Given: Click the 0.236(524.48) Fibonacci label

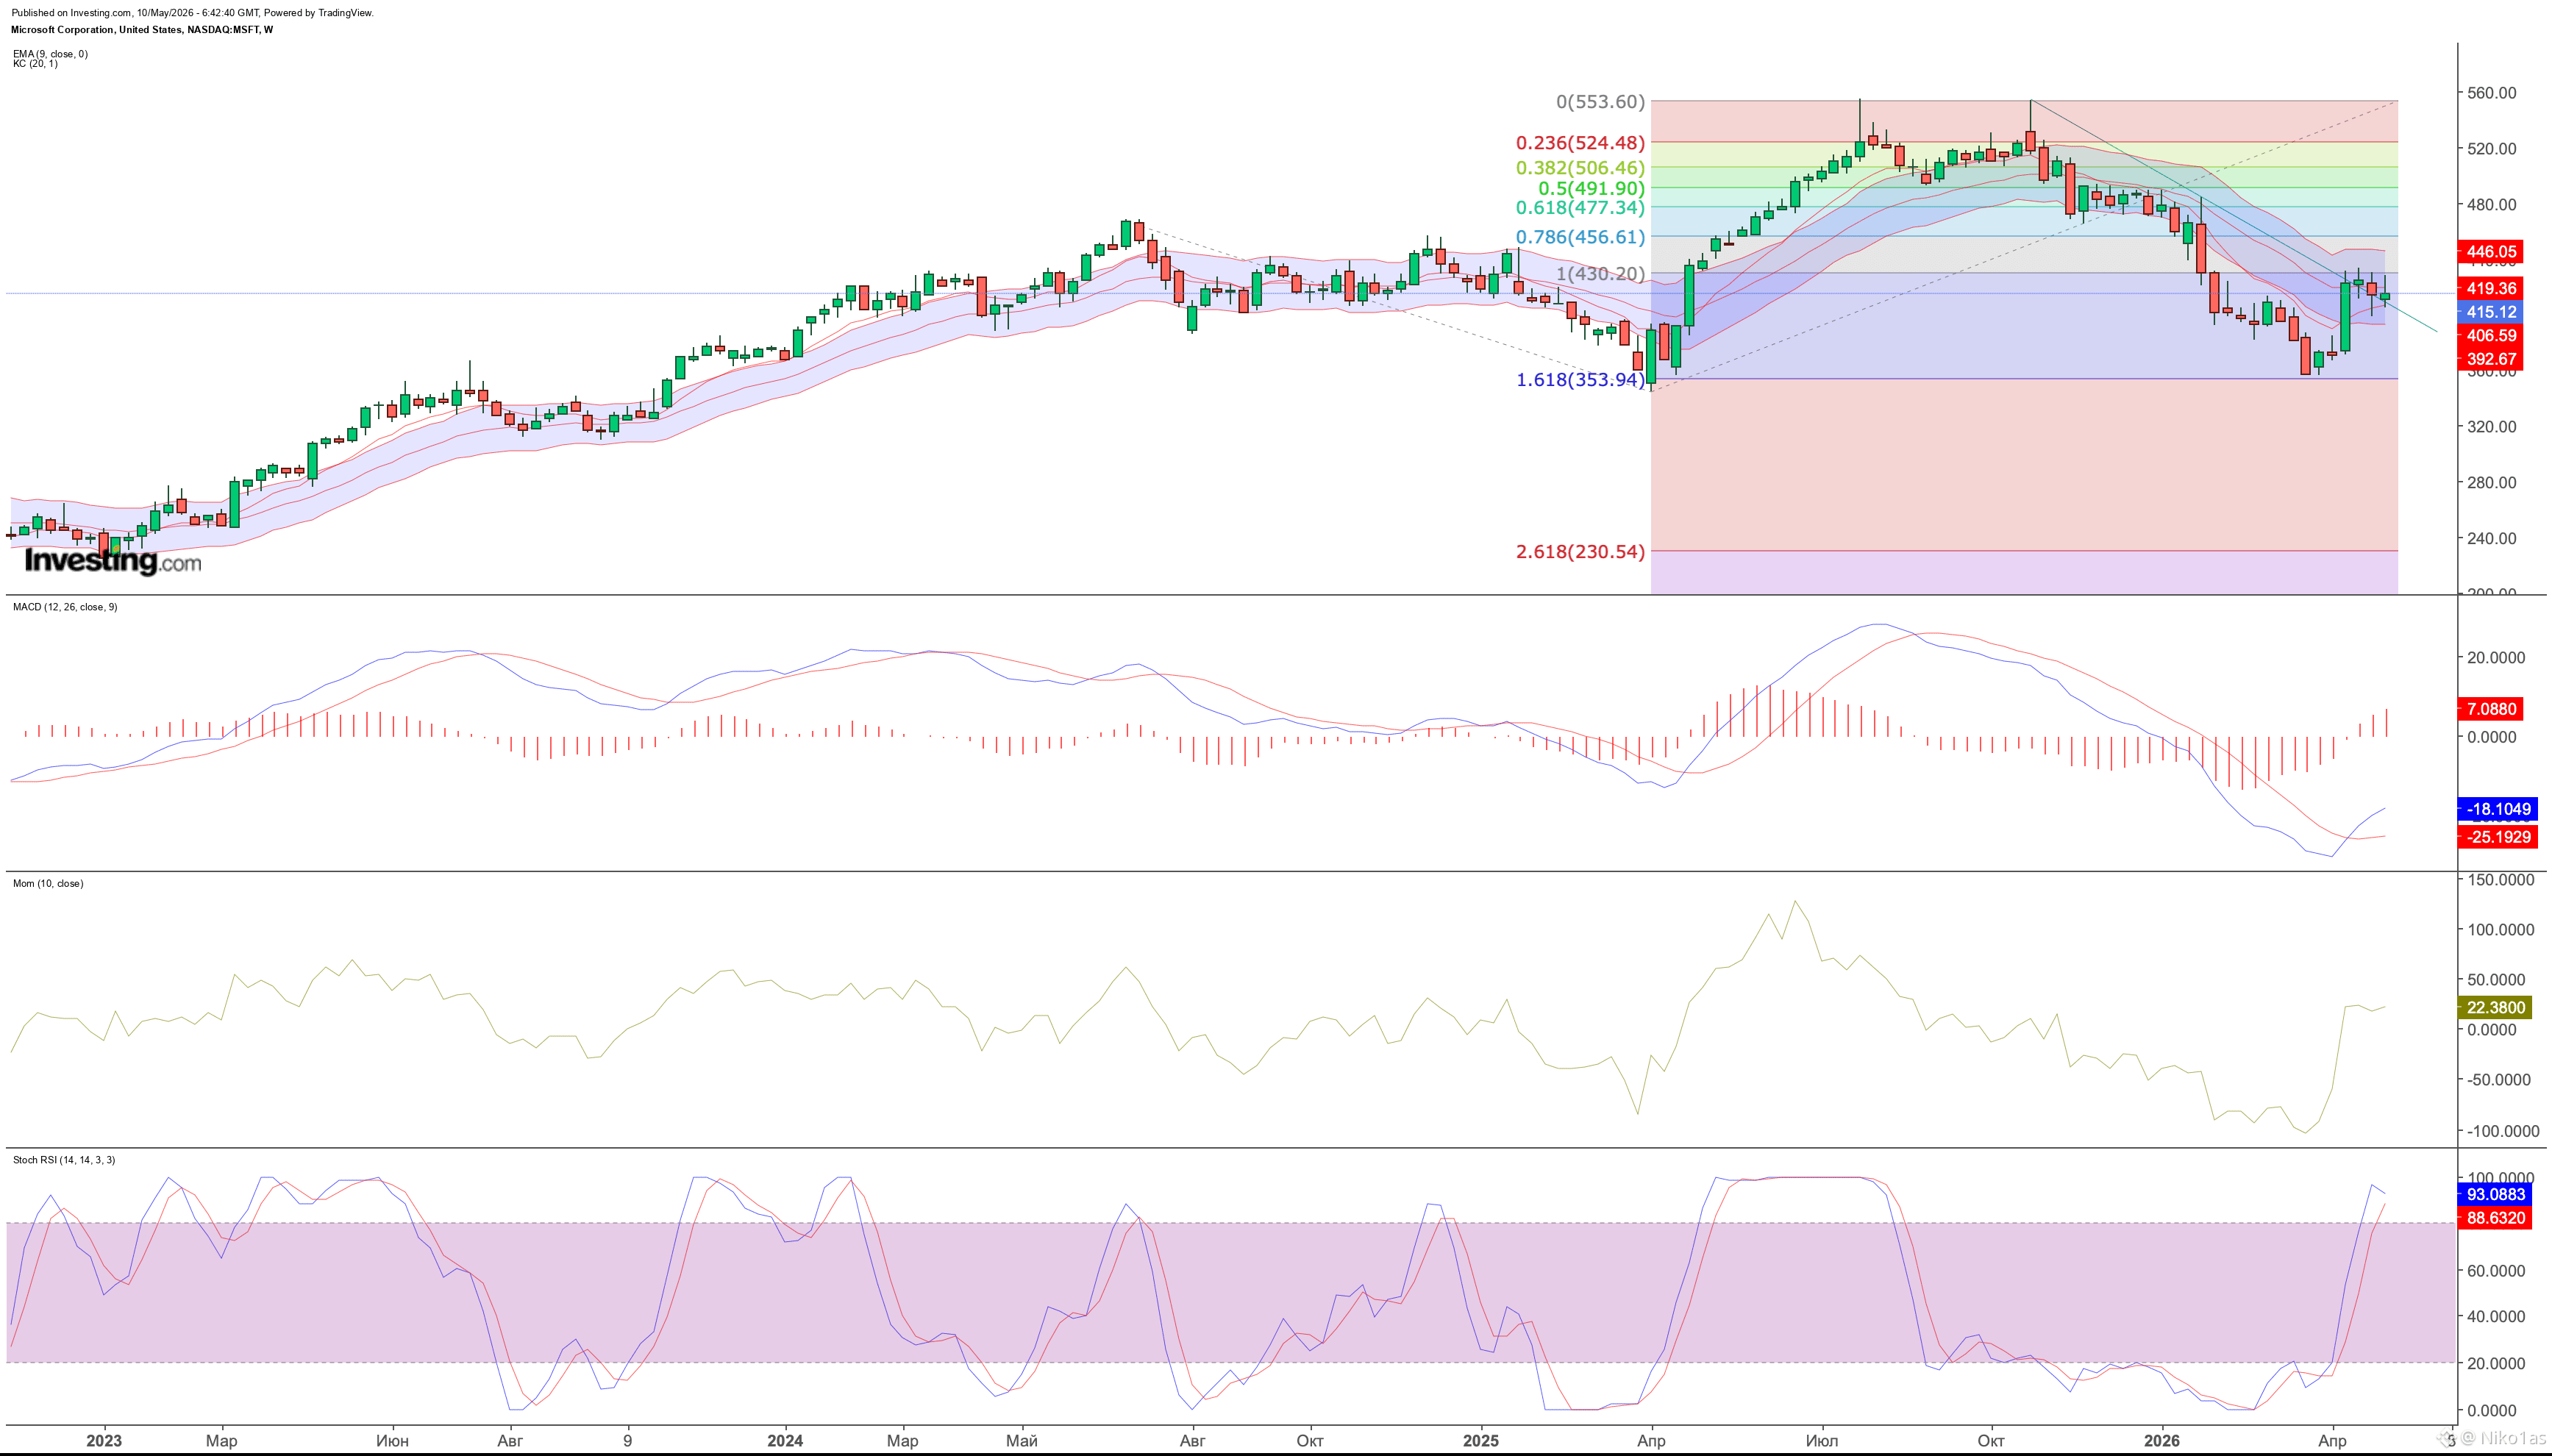Looking at the screenshot, I should [1580, 143].
